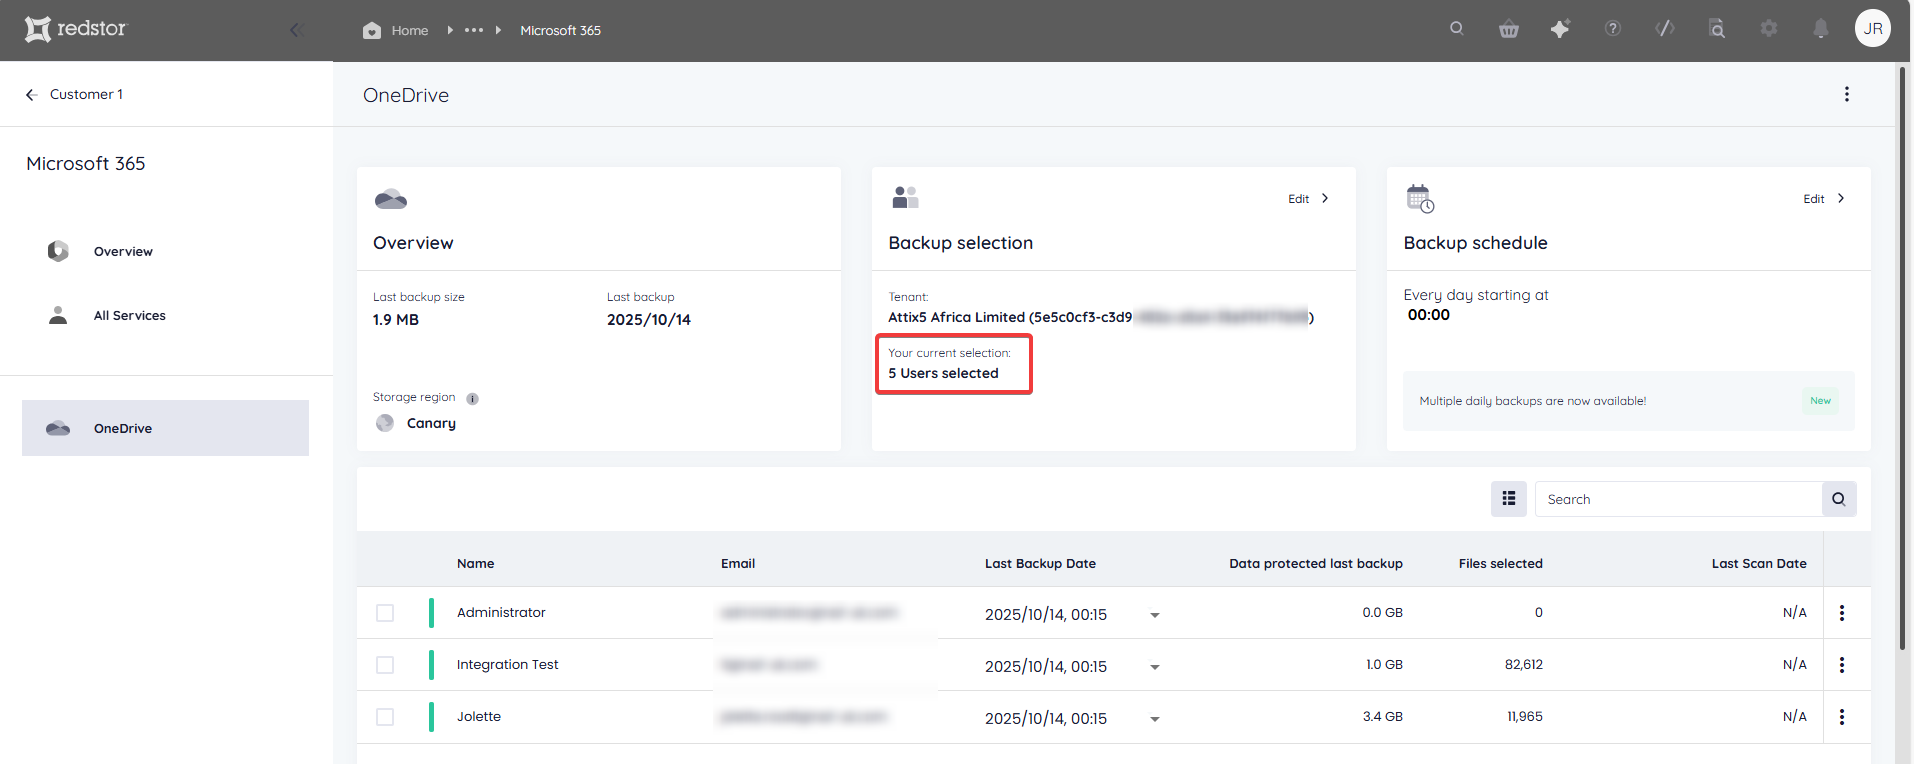This screenshot has width=1914, height=764.
Task: Open the top bar search icon
Action: pos(1457,29)
